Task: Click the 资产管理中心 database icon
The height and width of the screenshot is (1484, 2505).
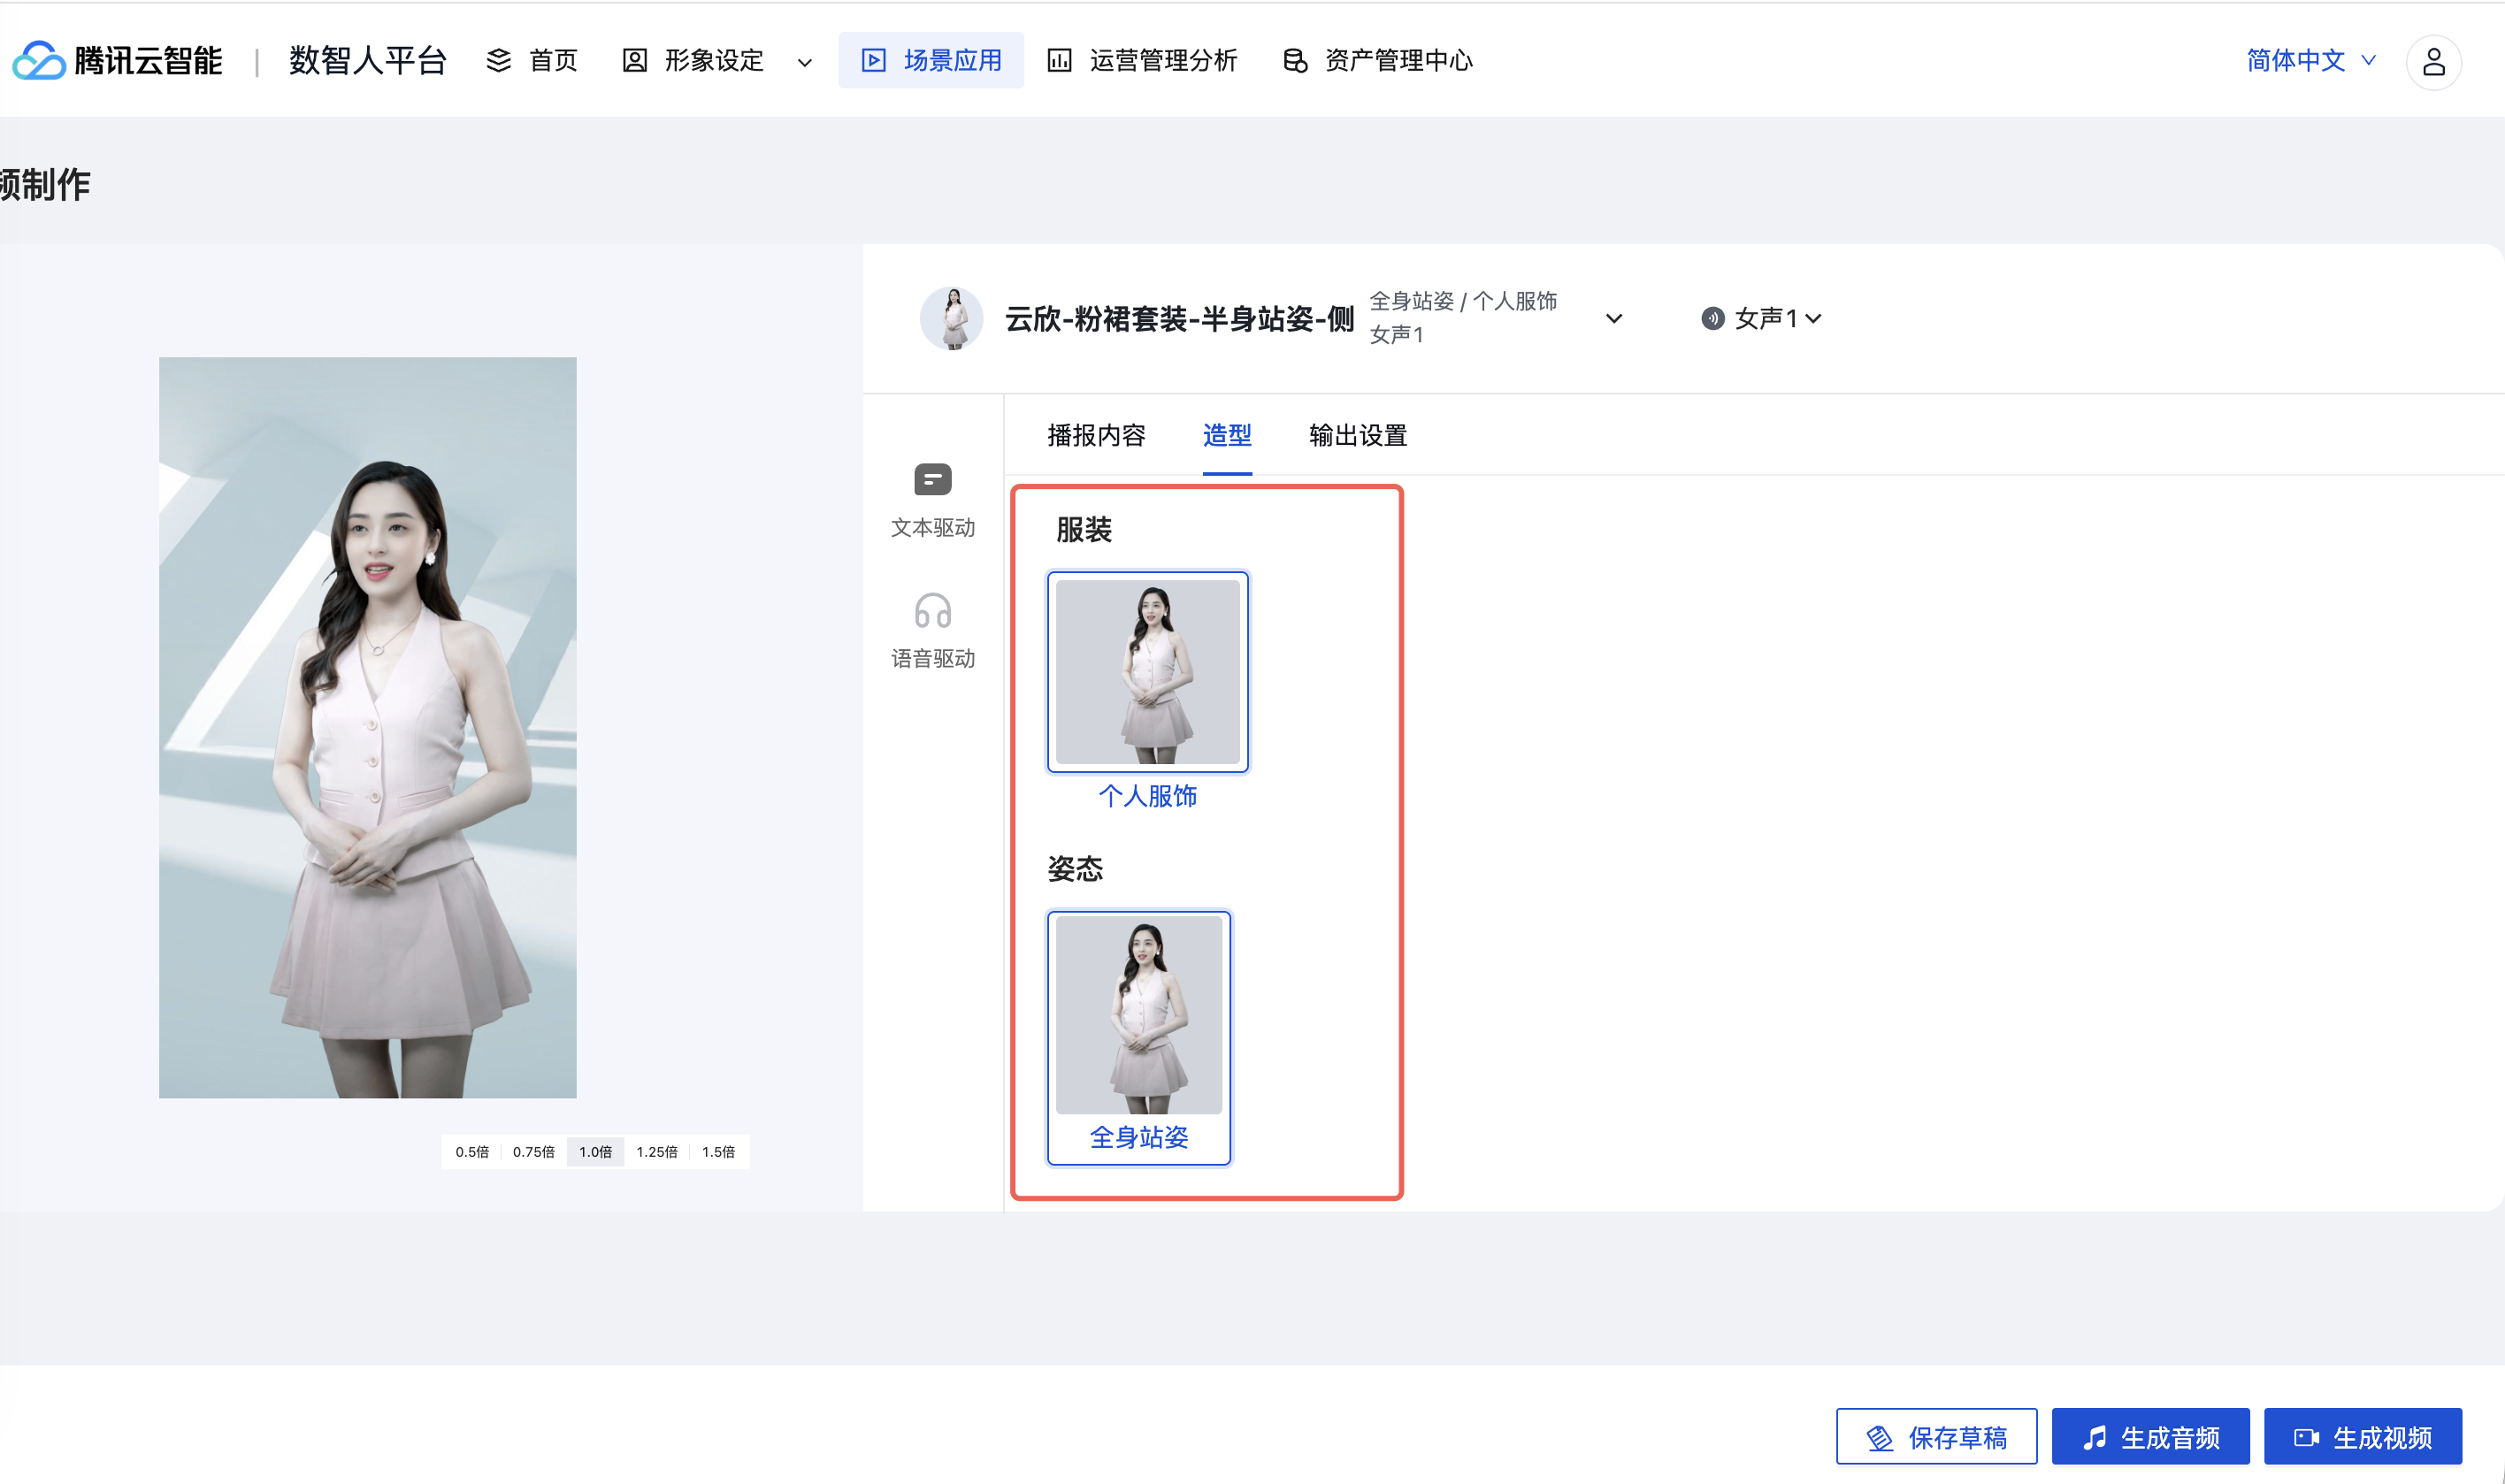Action: (1295, 61)
